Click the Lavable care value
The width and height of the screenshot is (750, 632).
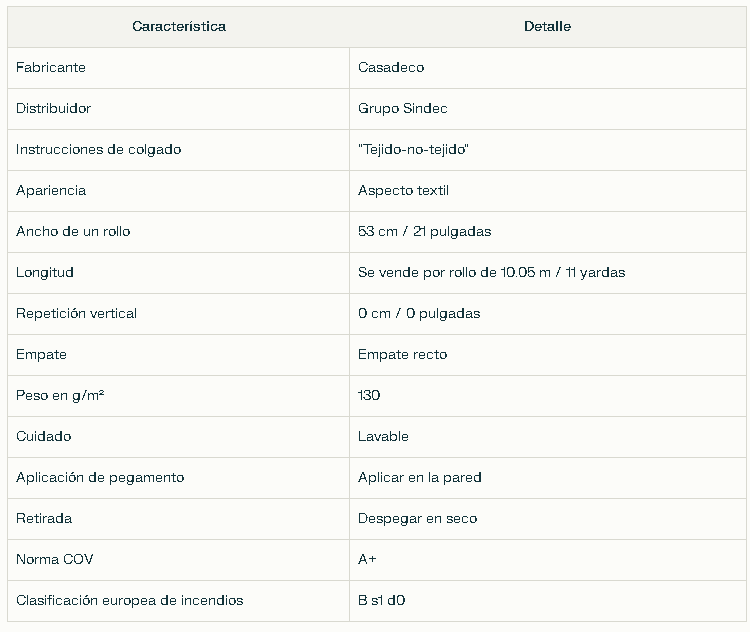click(383, 437)
